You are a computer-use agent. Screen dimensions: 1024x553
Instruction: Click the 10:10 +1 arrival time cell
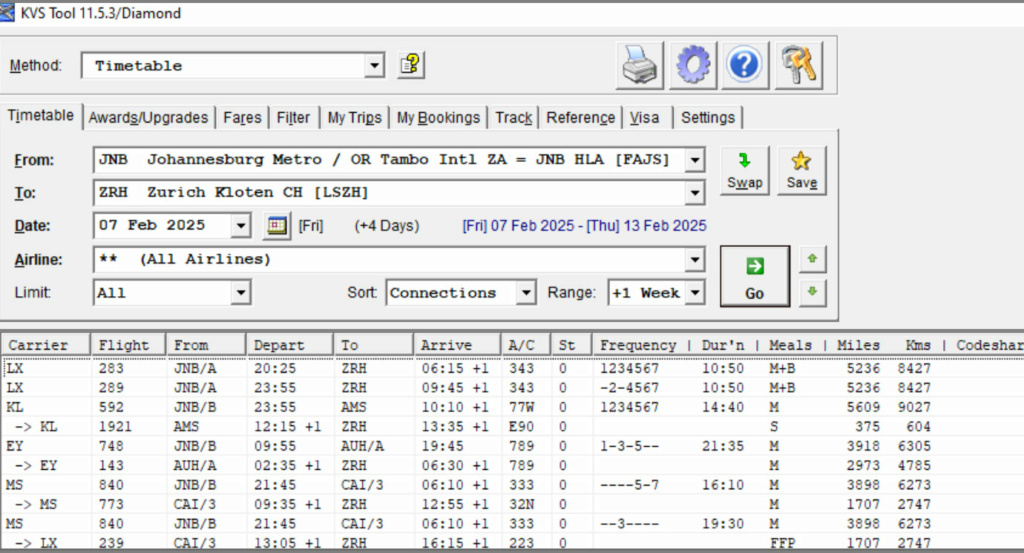pos(455,407)
